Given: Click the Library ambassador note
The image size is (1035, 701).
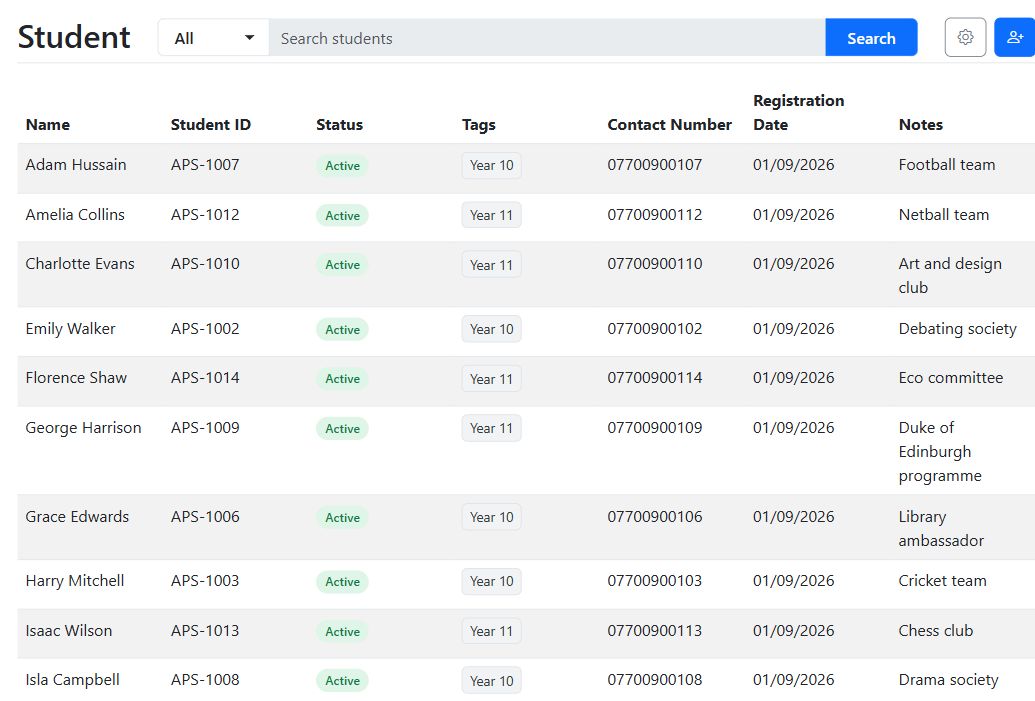Looking at the screenshot, I should coord(941,529).
